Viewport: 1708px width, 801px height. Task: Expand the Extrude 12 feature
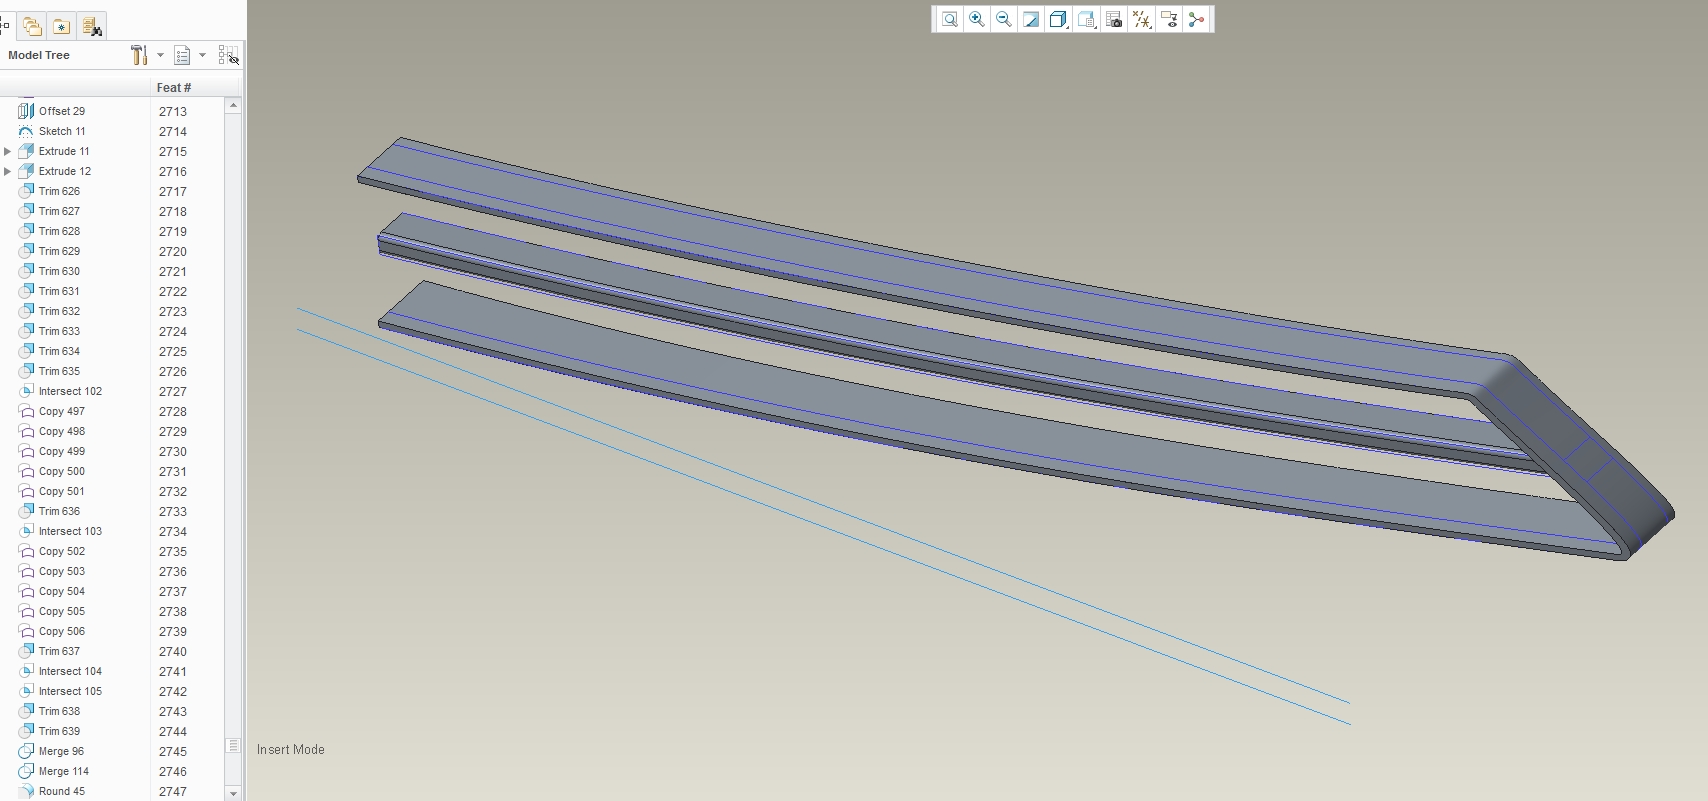click(x=8, y=171)
